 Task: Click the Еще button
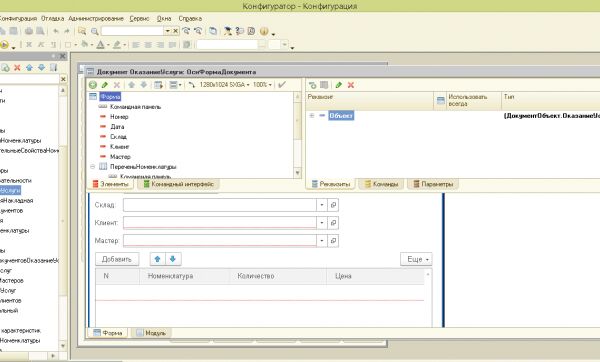click(416, 259)
